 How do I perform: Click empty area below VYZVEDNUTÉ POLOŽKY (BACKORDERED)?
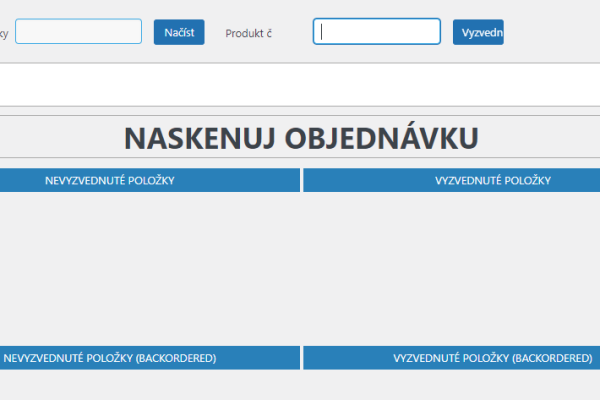point(451,385)
